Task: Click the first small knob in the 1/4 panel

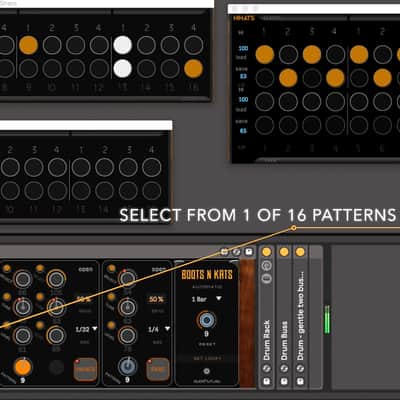Action: pyautogui.click(x=128, y=278)
